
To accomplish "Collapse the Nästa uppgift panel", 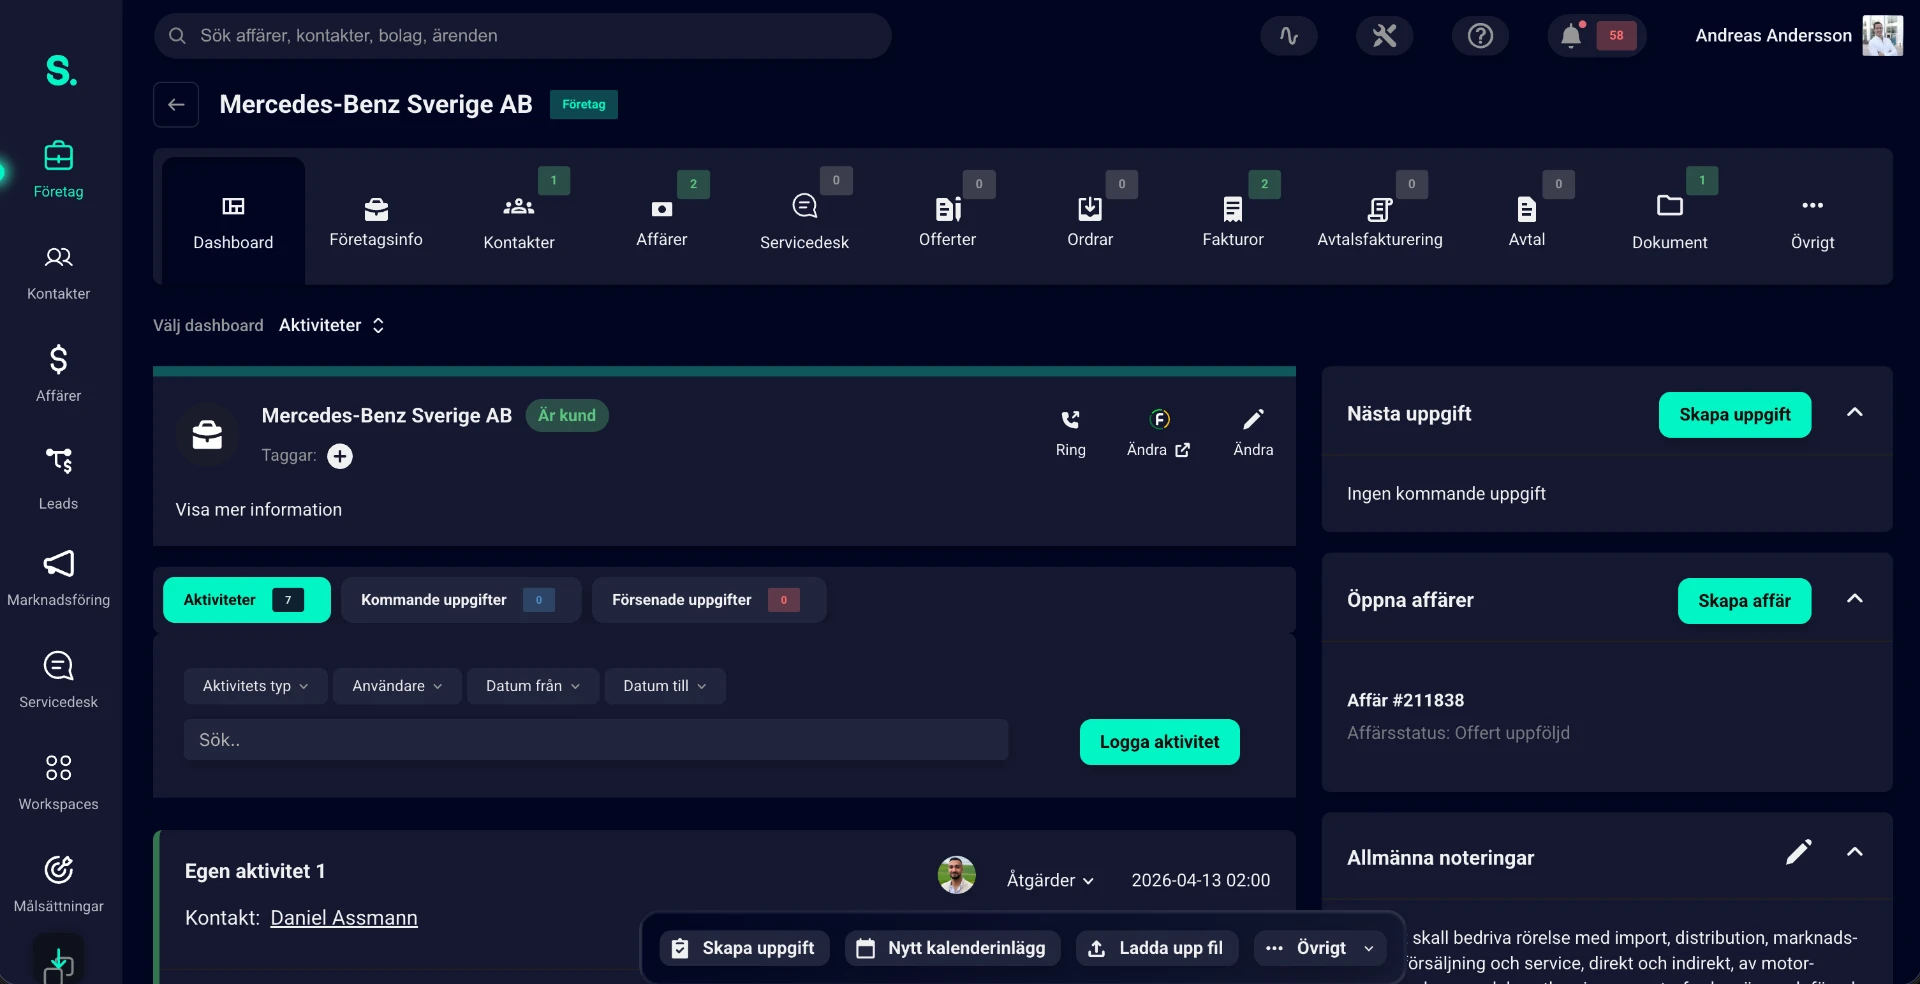I will click(x=1854, y=413).
